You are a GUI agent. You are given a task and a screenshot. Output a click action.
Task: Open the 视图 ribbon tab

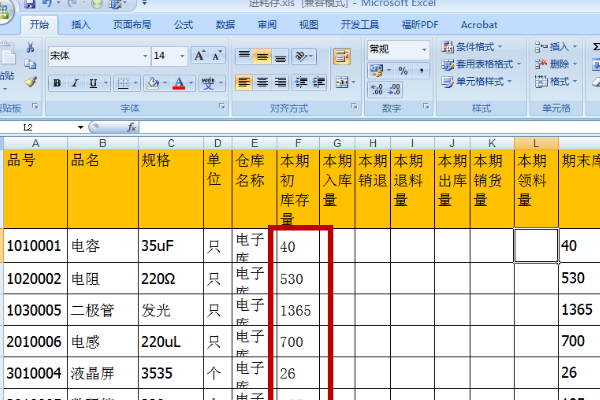[308, 25]
